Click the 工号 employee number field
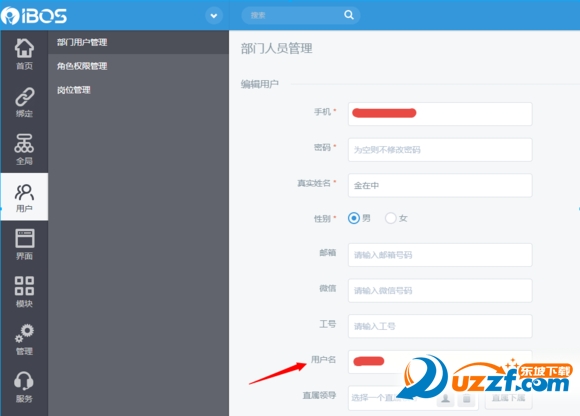This screenshot has width=580, height=416. [440, 326]
